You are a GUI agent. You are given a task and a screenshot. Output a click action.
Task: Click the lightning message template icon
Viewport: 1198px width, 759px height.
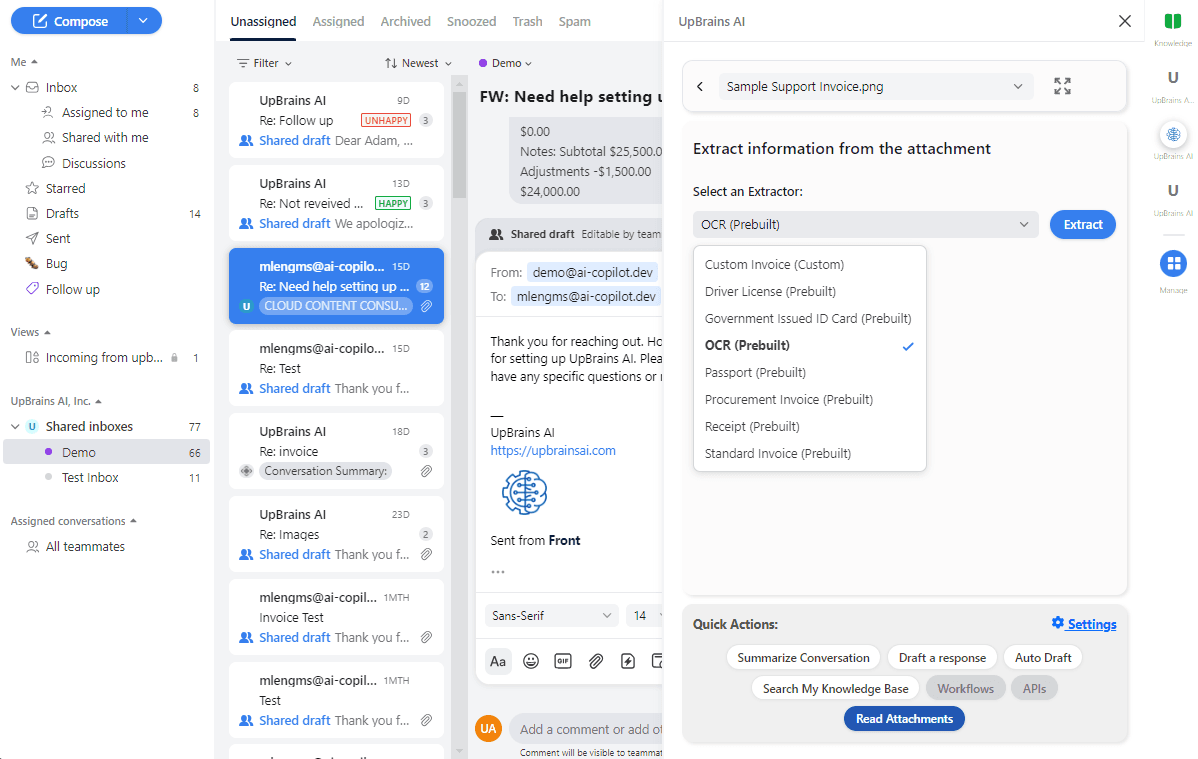pyautogui.click(x=628, y=661)
